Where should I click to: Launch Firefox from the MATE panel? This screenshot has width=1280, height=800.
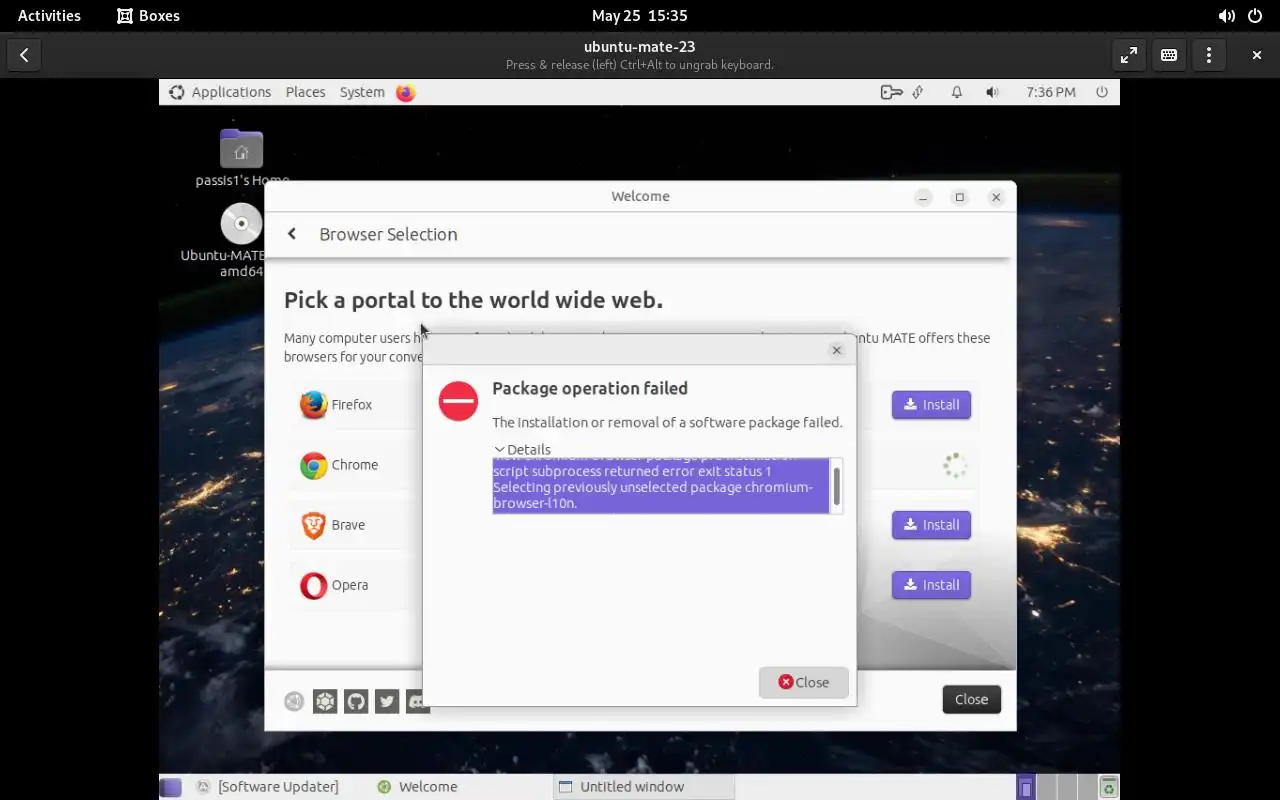tap(405, 92)
